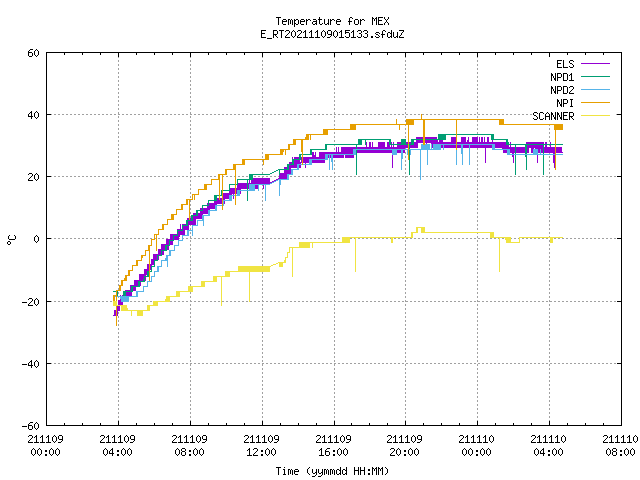Screen dimensions: 640x480
Task: Click the 'Time (yymmdd HH:MM)' axis title
Action: click(x=332, y=471)
